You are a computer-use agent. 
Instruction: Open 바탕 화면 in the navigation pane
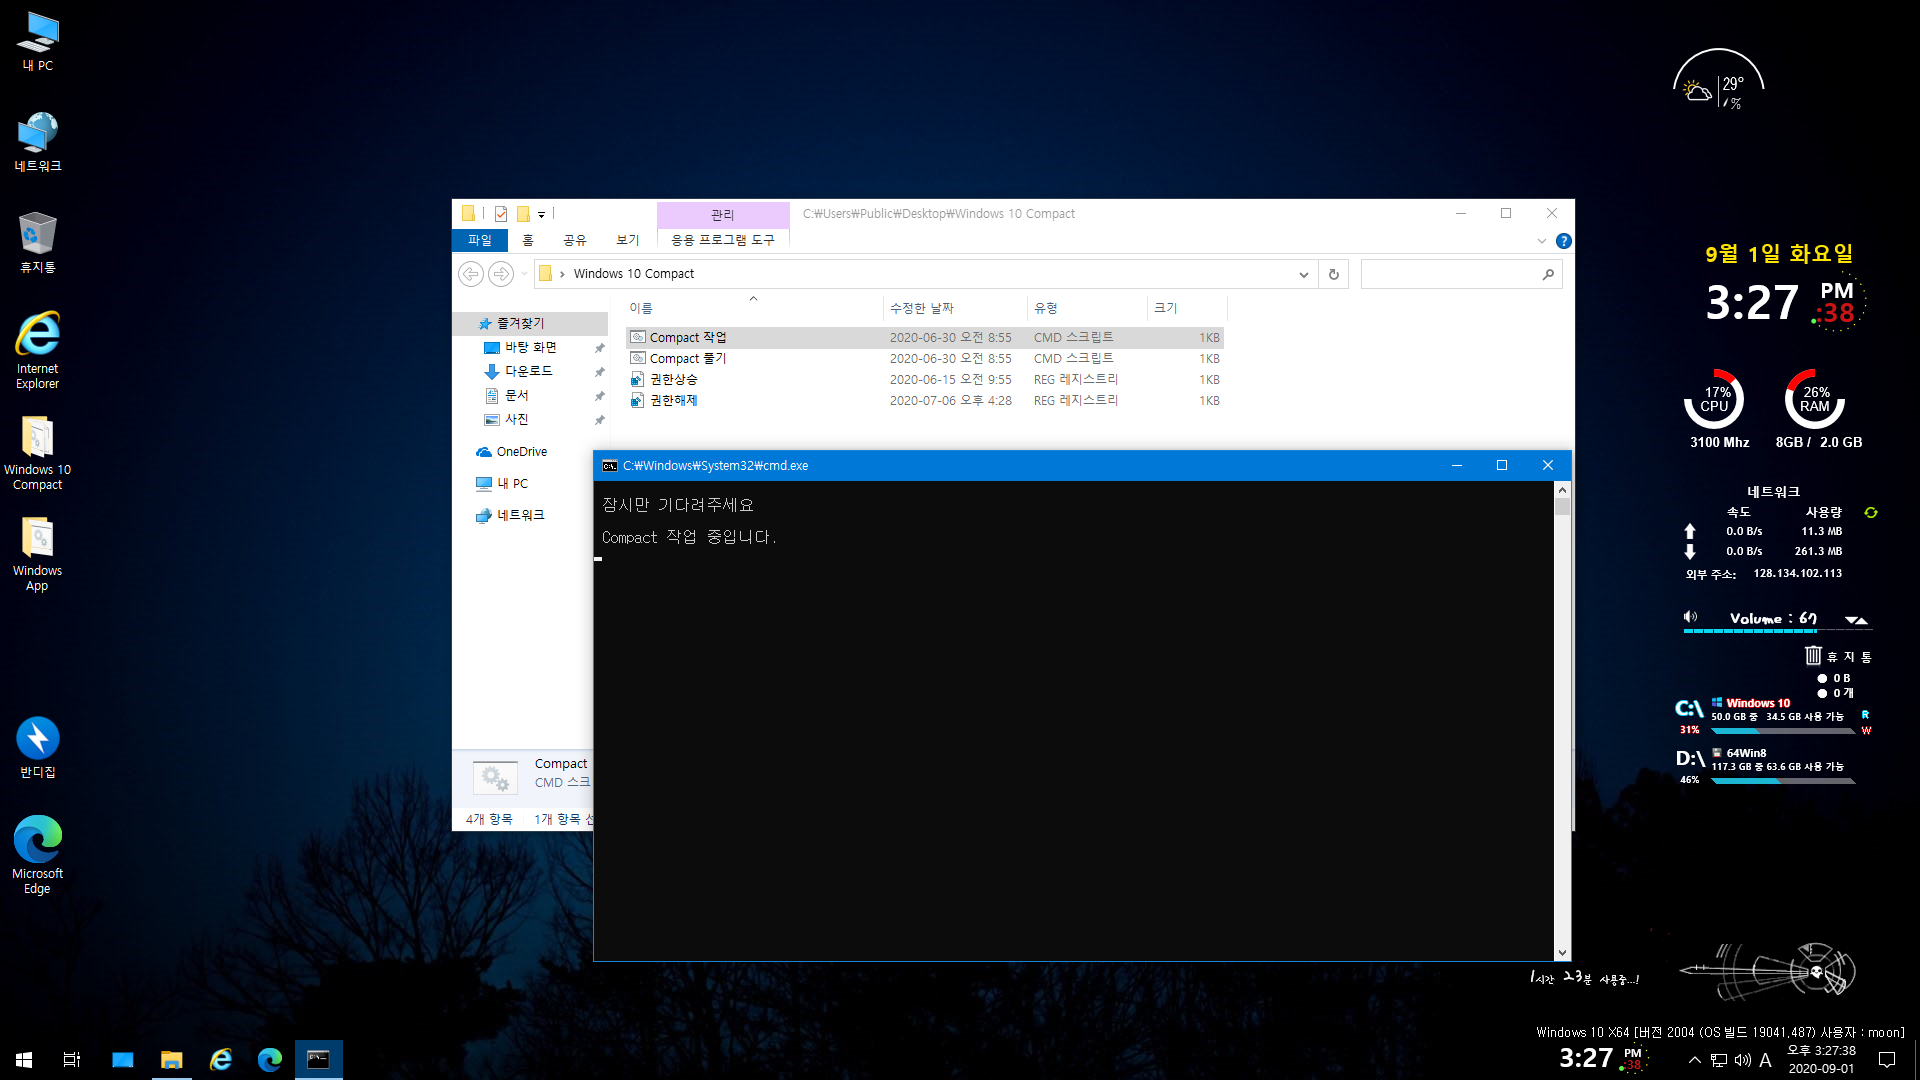coord(530,347)
